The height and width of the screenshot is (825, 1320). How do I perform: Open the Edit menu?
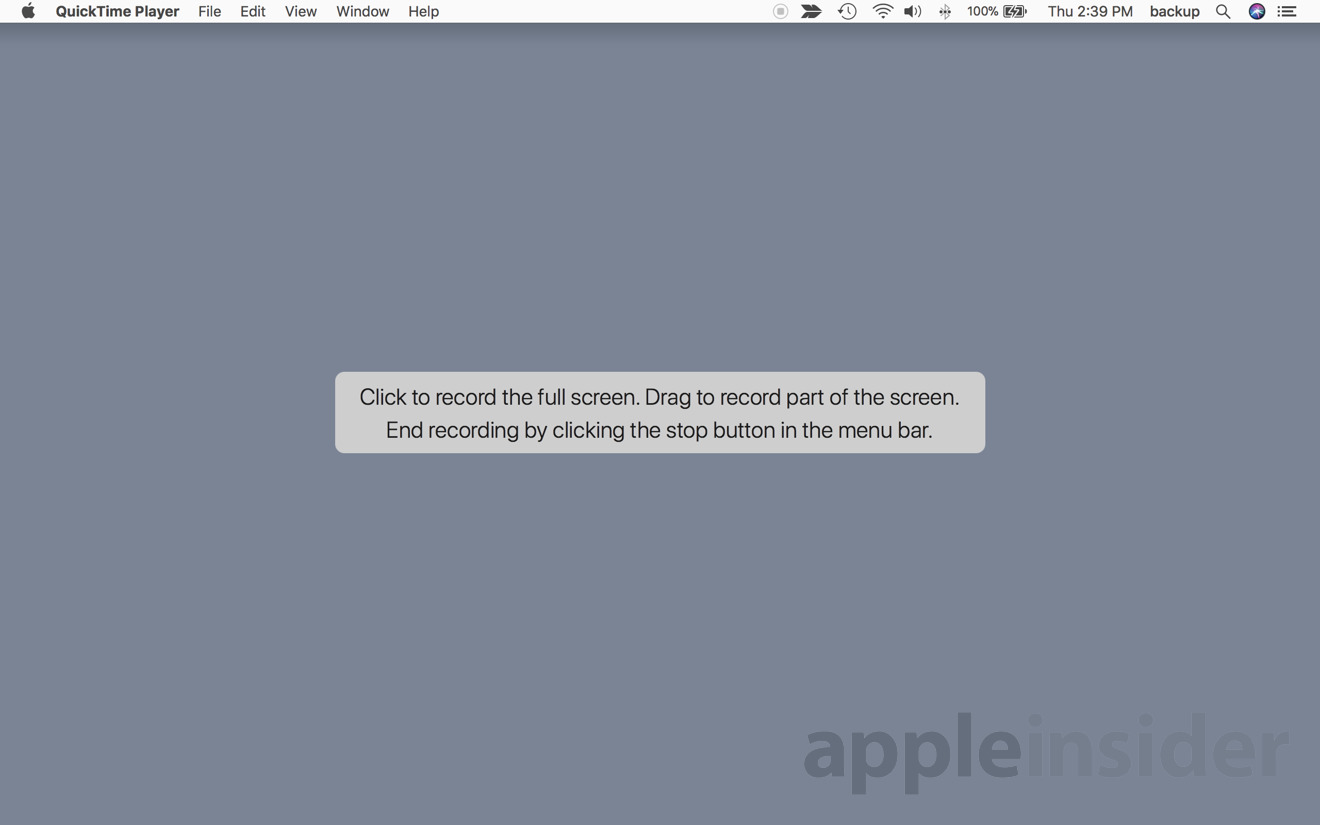(252, 11)
